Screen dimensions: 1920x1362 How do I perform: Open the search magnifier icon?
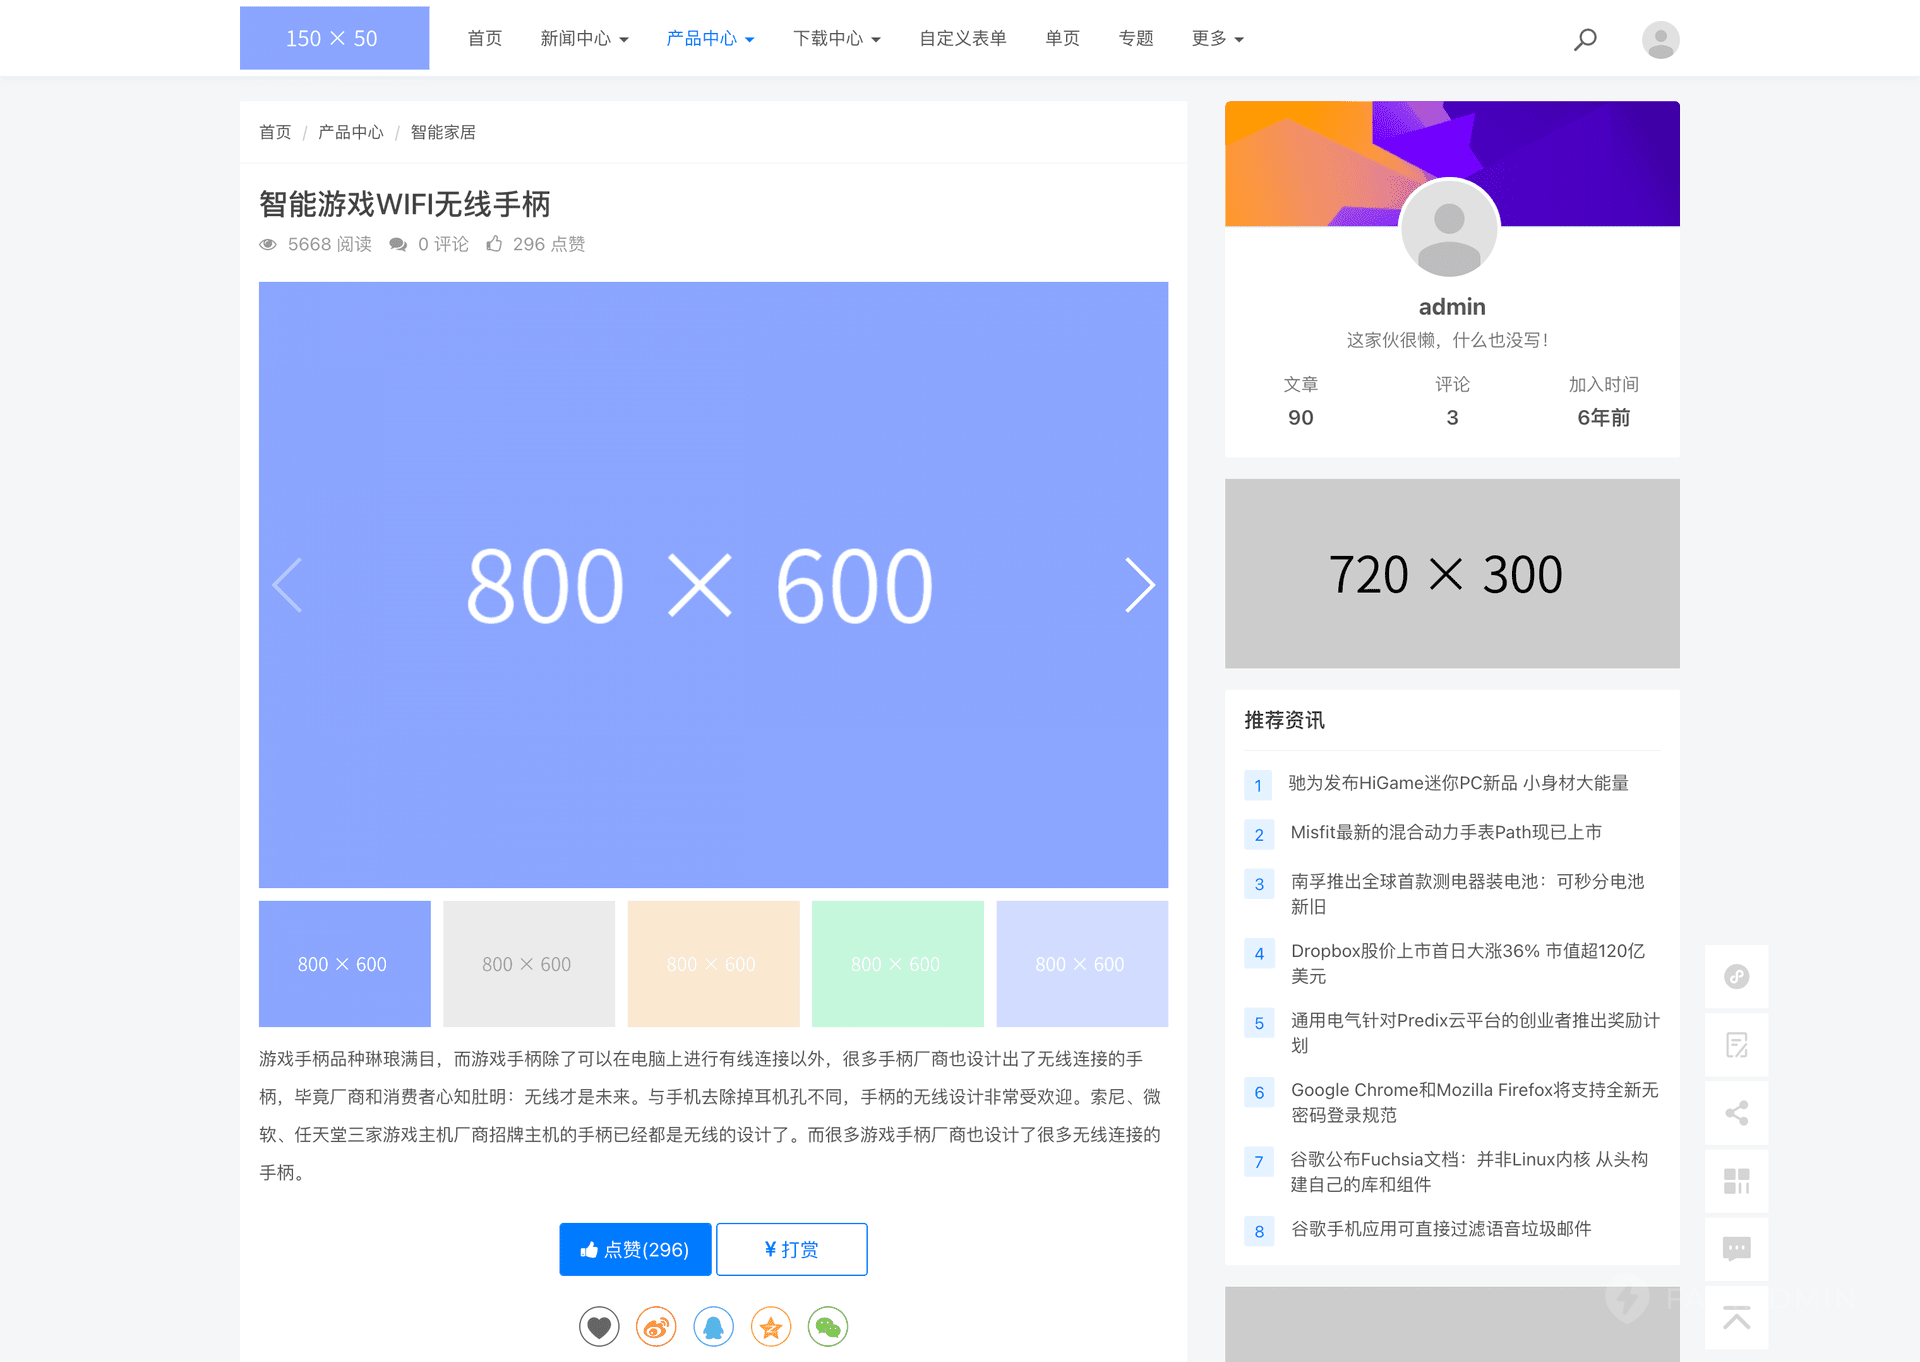(x=1584, y=38)
